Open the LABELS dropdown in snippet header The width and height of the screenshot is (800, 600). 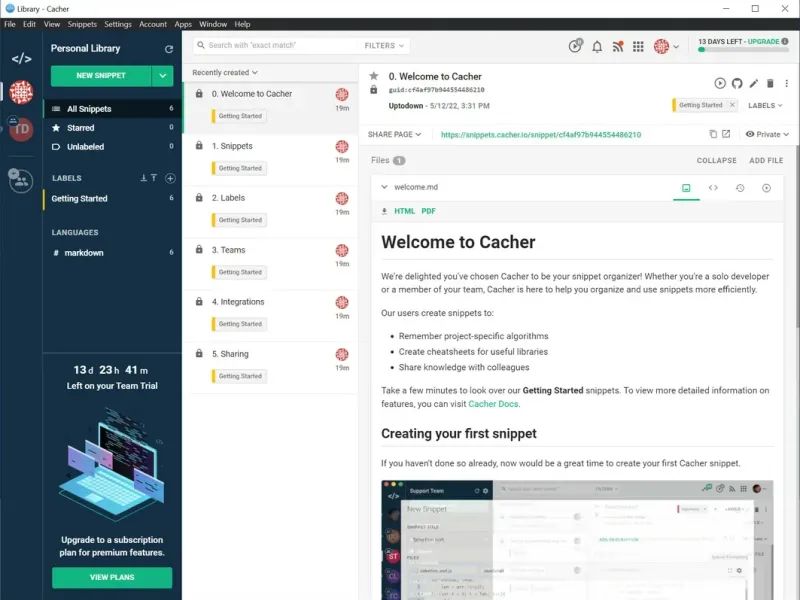[765, 105]
